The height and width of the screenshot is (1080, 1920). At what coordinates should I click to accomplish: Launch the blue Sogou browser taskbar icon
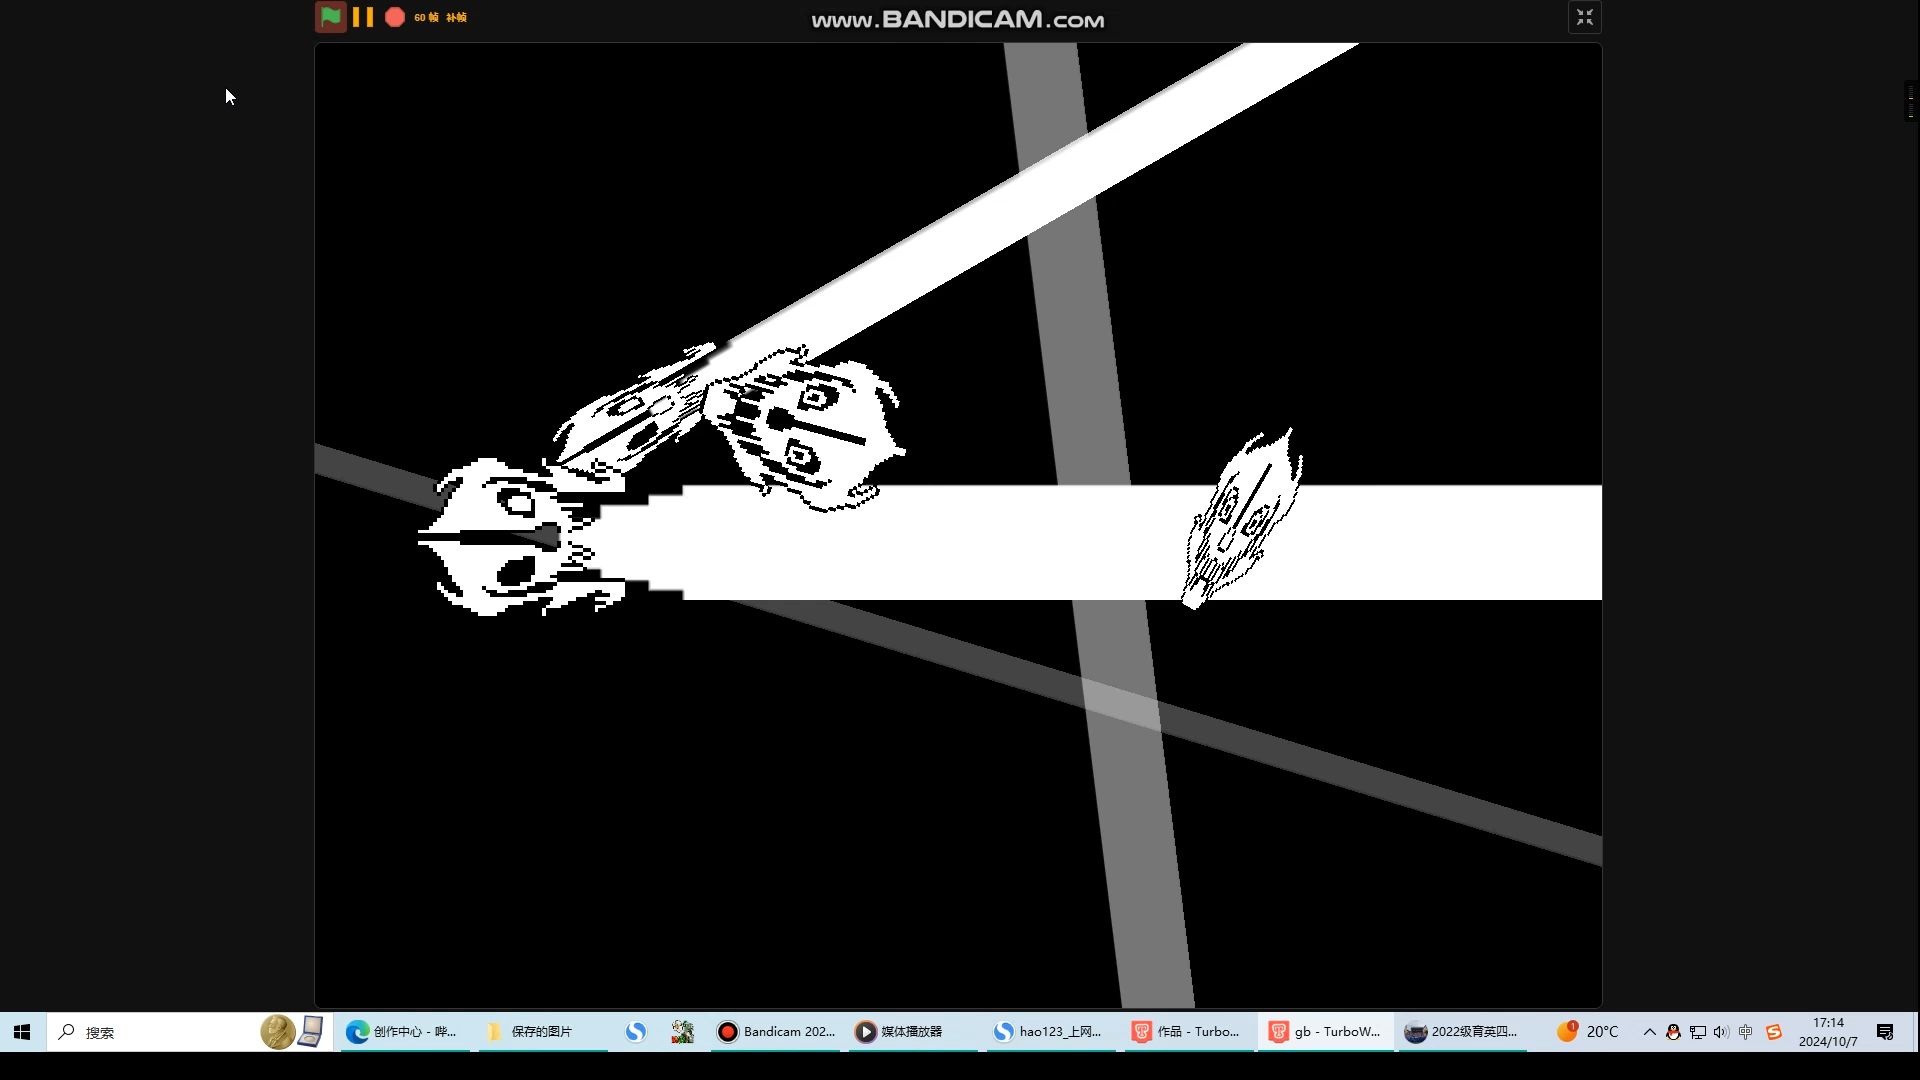point(636,1032)
